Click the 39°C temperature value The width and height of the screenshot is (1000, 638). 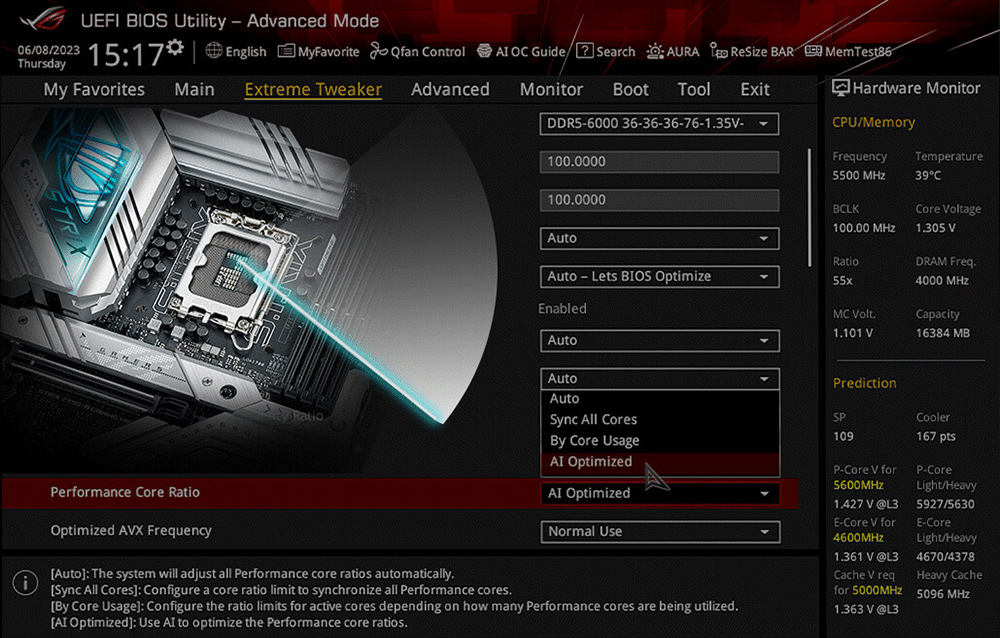pos(928,175)
